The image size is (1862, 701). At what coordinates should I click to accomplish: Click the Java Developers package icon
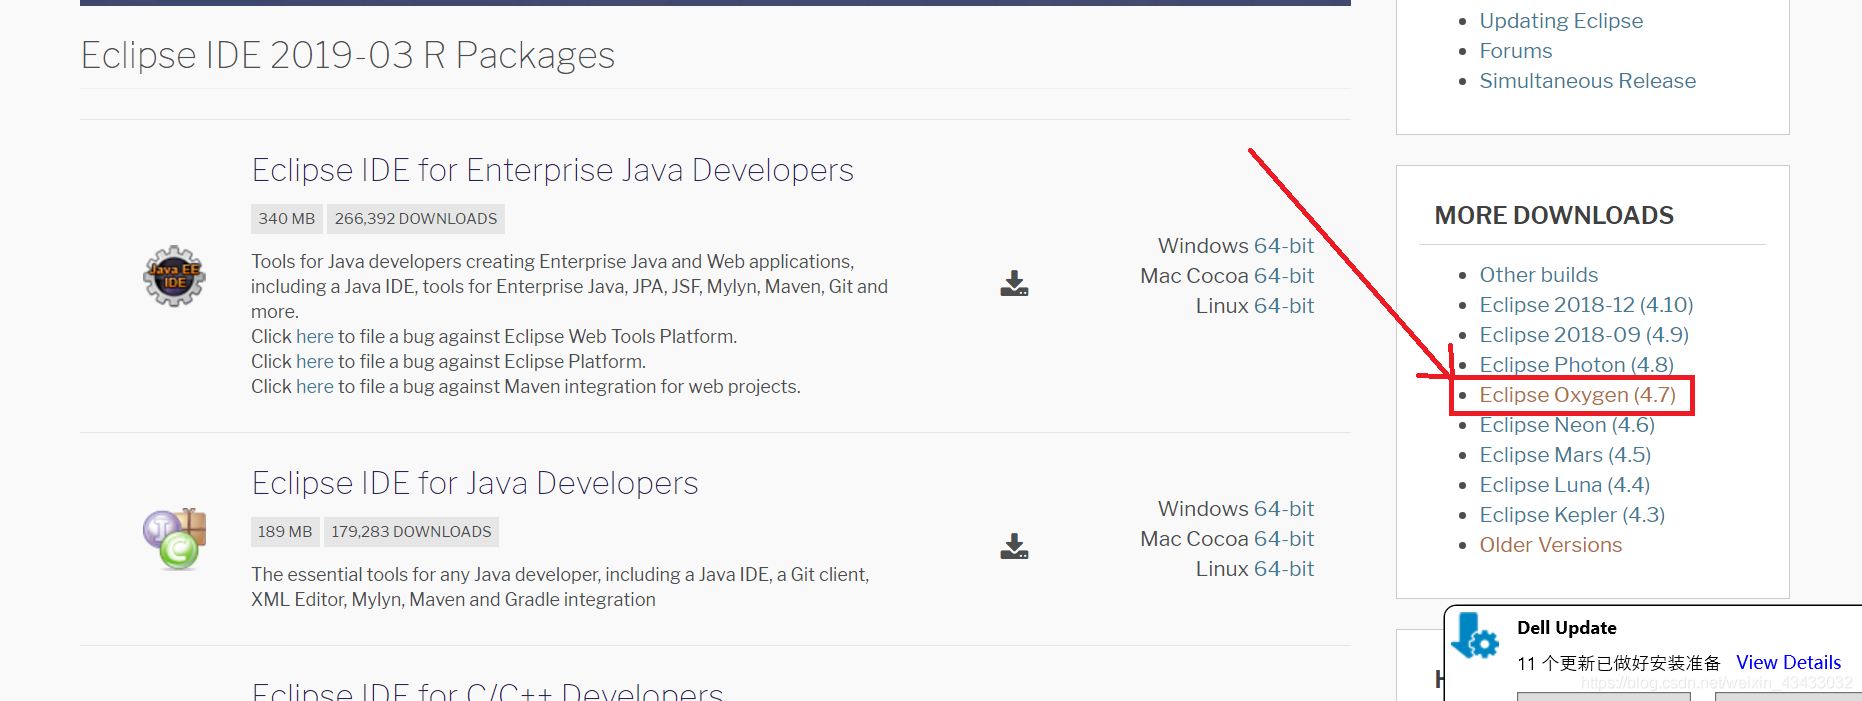click(174, 539)
